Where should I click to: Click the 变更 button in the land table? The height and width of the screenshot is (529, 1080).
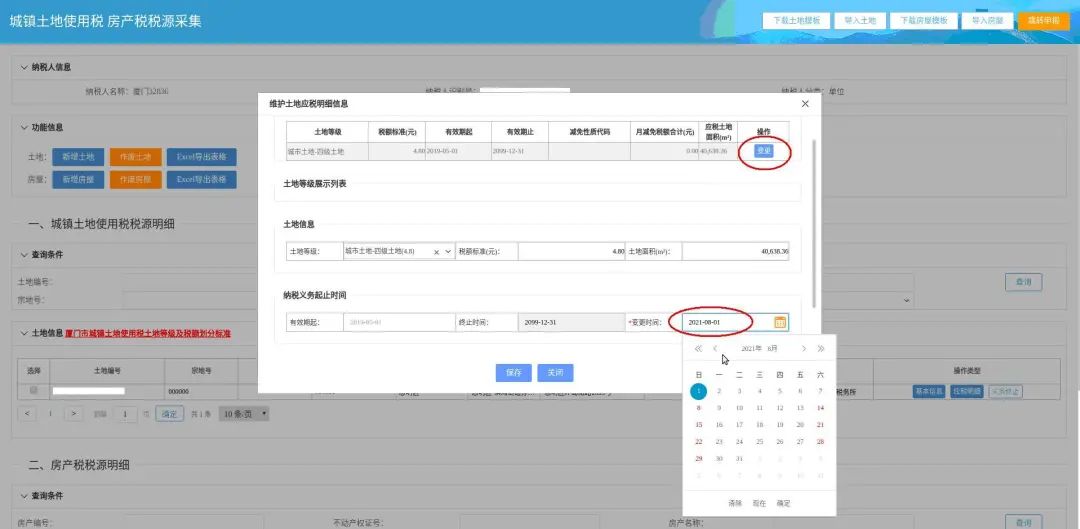pos(763,151)
